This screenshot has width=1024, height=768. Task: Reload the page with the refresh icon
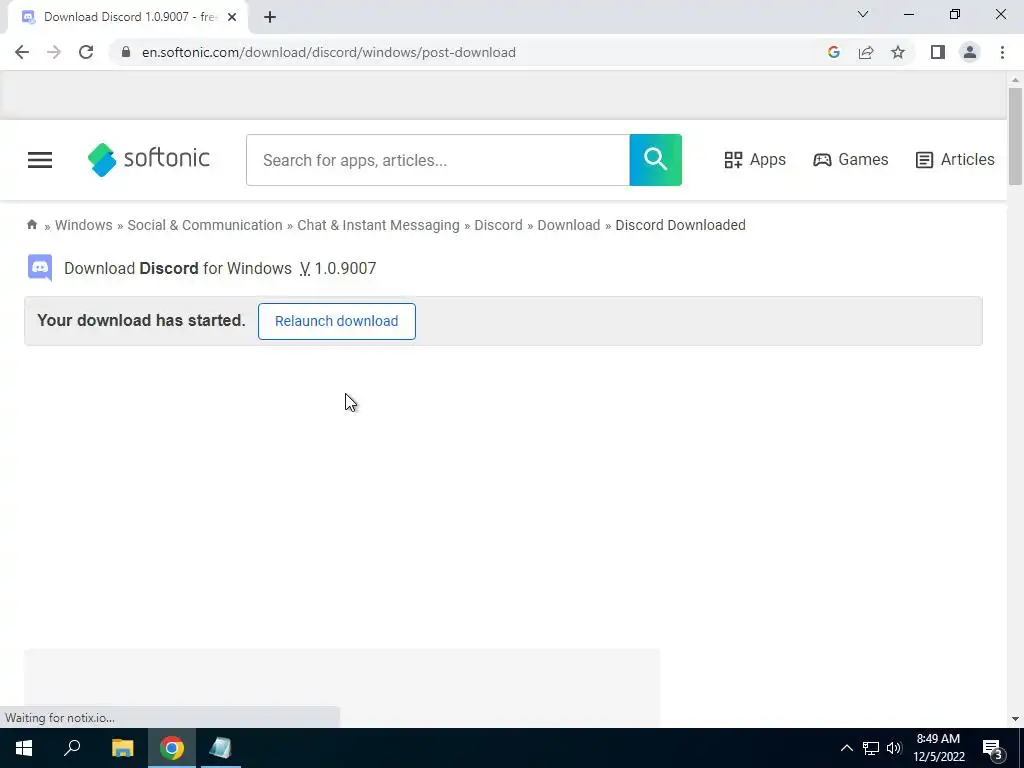pyautogui.click(x=86, y=52)
